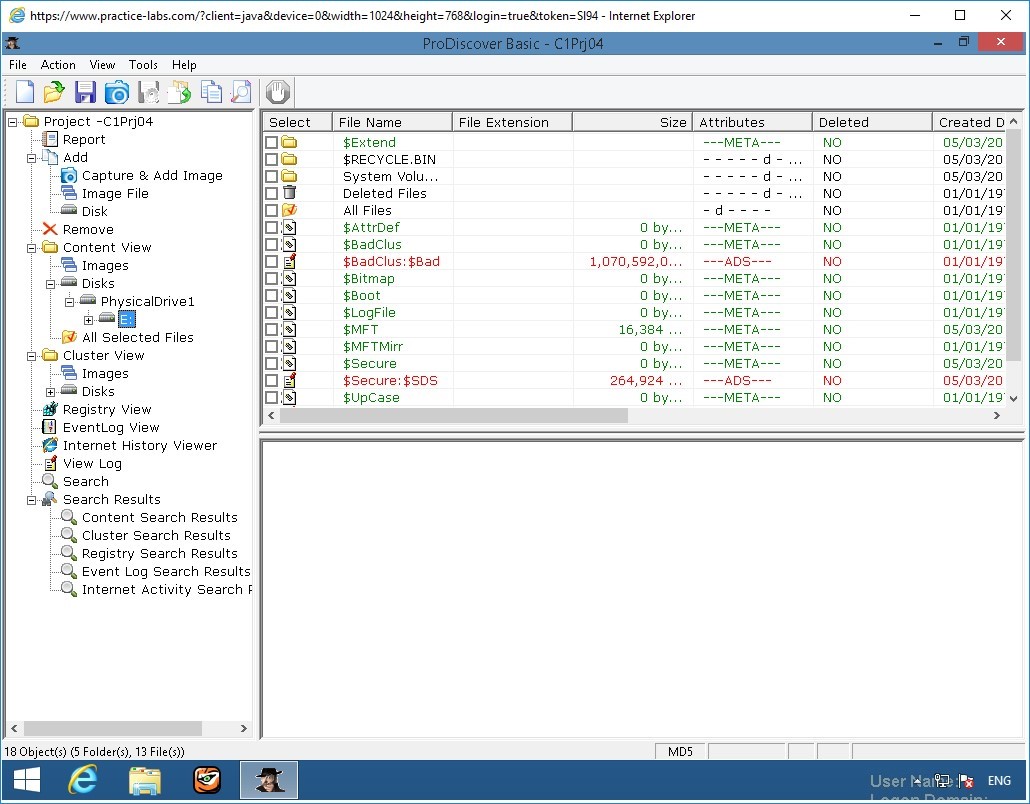Open Cluster Search Results

(x=156, y=535)
